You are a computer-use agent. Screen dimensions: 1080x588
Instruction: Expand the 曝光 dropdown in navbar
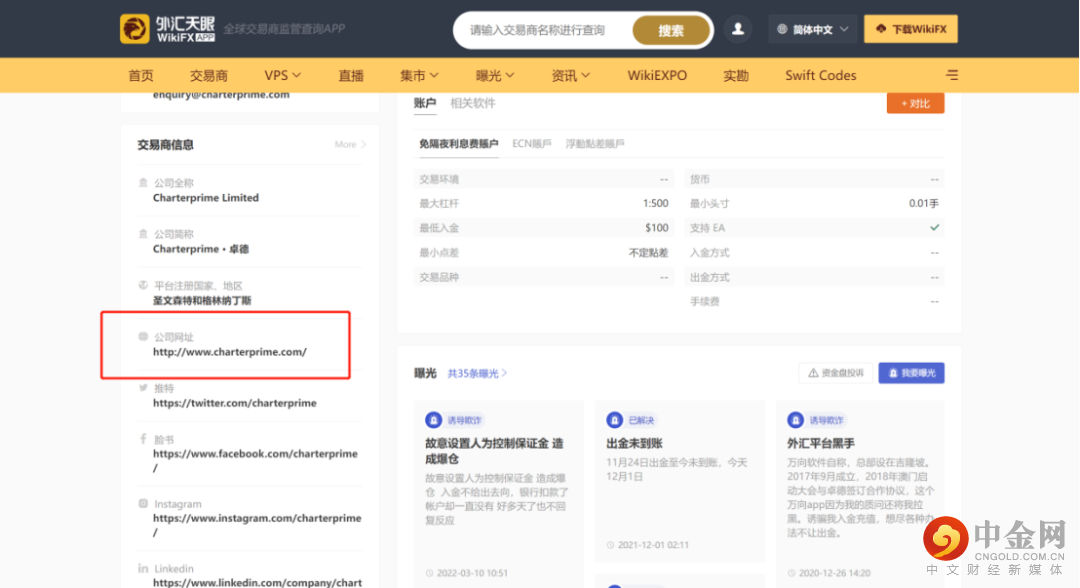[495, 75]
